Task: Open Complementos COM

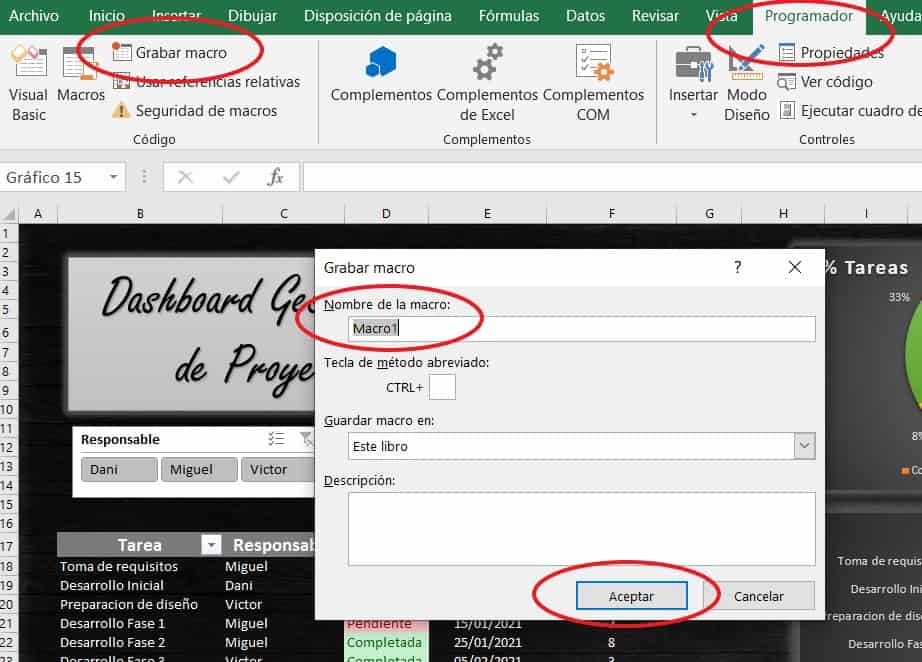Action: click(593, 82)
